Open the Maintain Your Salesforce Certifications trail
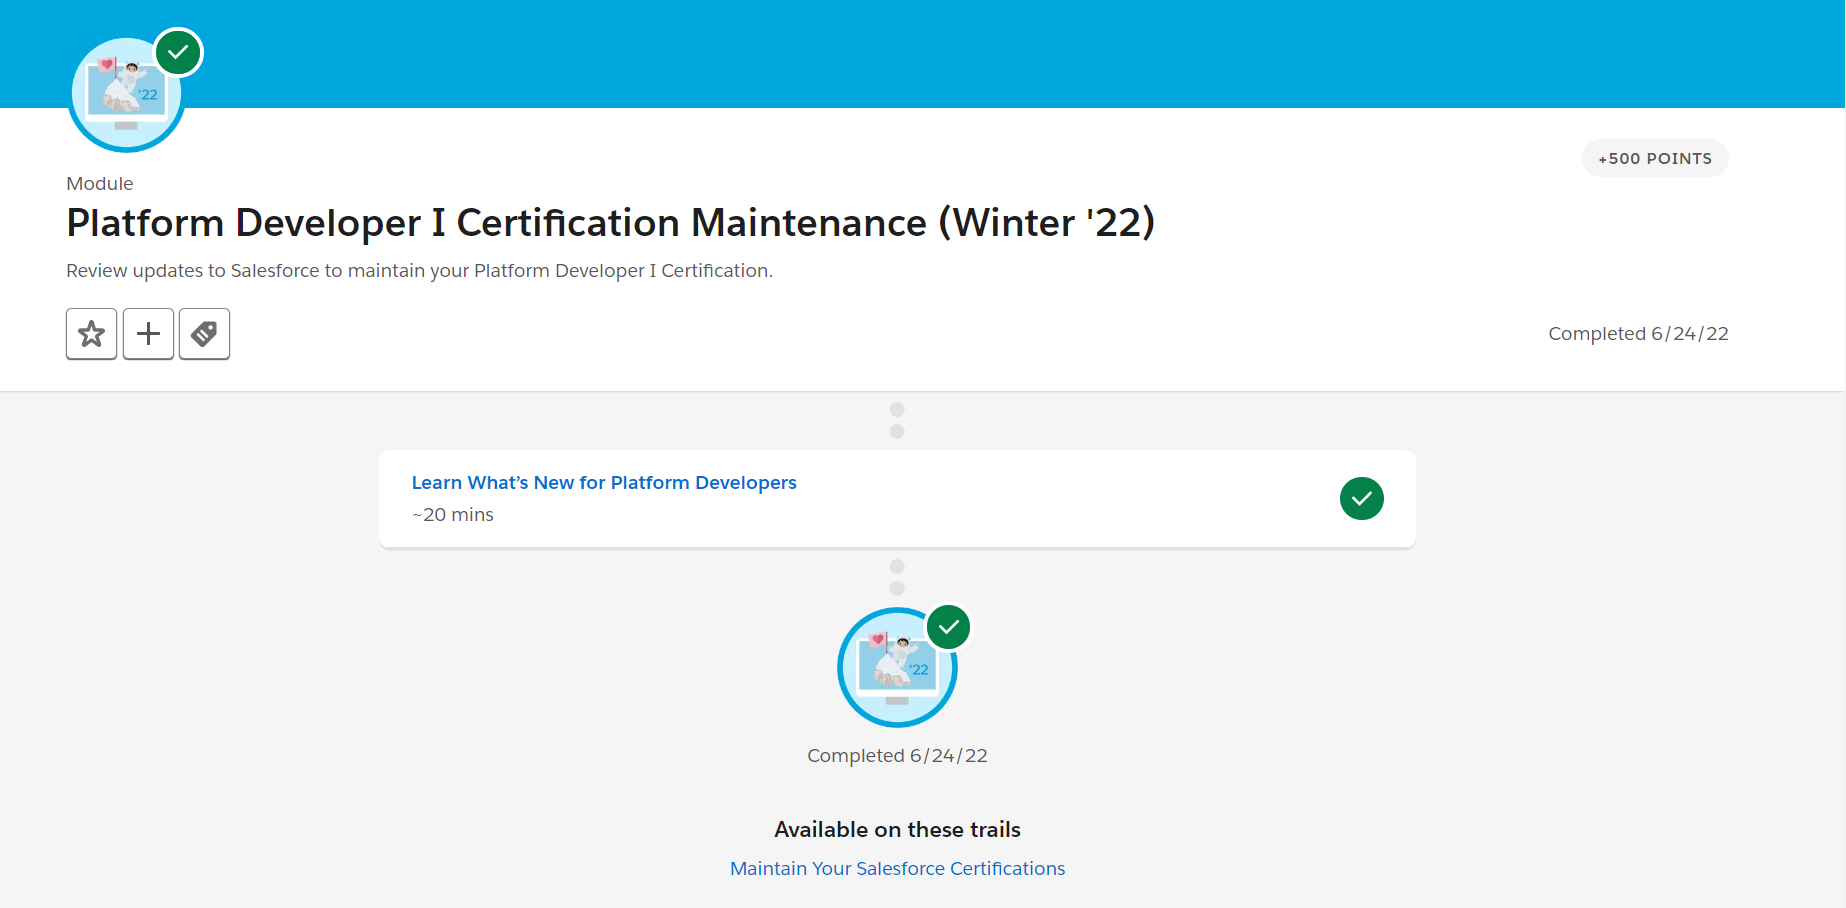This screenshot has height=908, width=1846. (x=897, y=869)
